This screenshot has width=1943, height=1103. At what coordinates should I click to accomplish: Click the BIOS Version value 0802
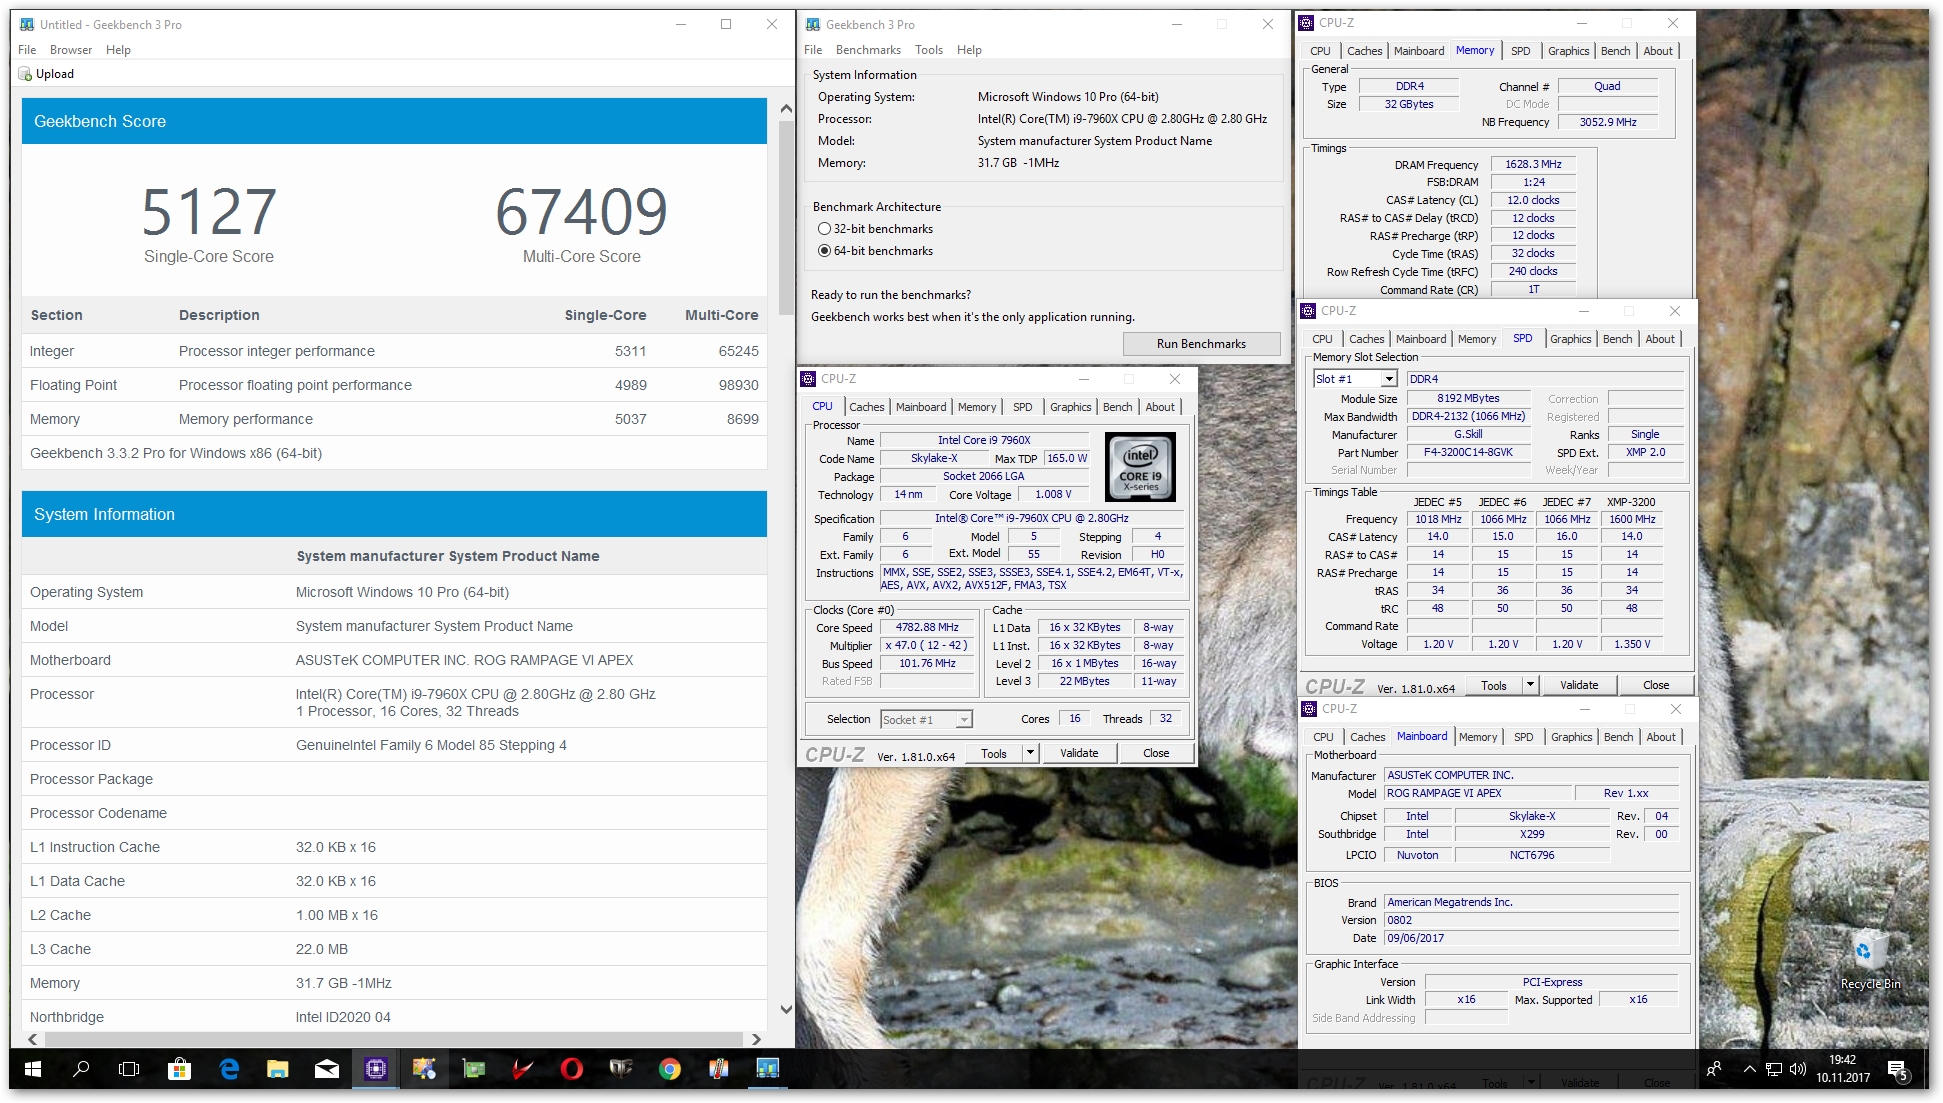coord(1531,920)
